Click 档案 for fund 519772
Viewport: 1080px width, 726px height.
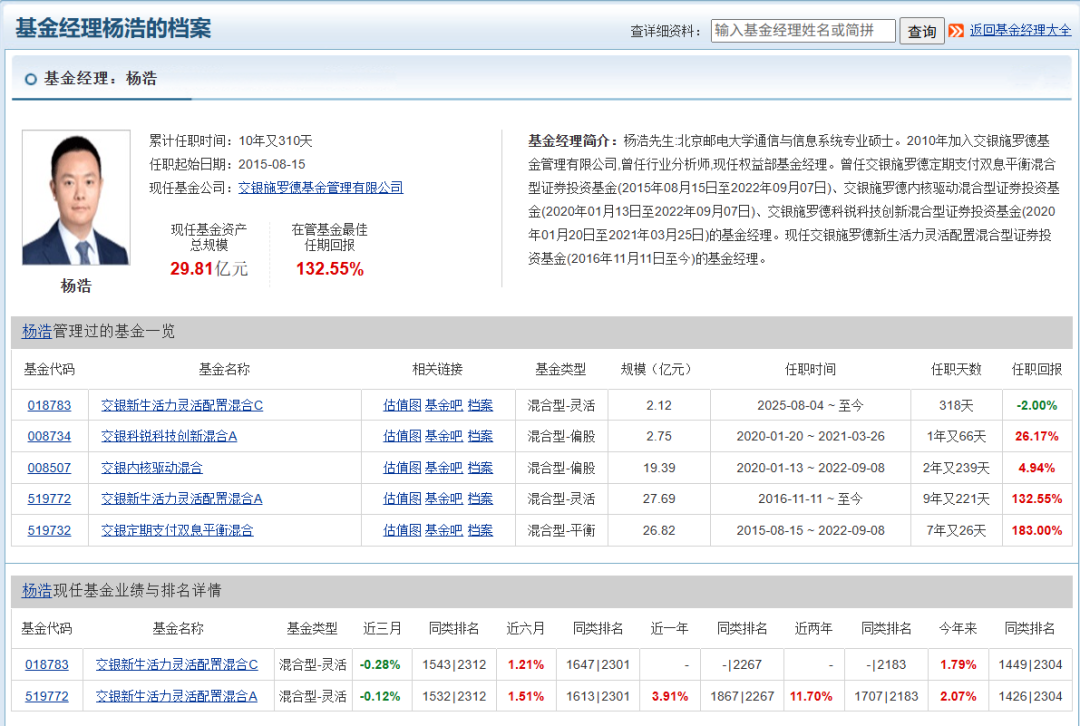click(480, 499)
